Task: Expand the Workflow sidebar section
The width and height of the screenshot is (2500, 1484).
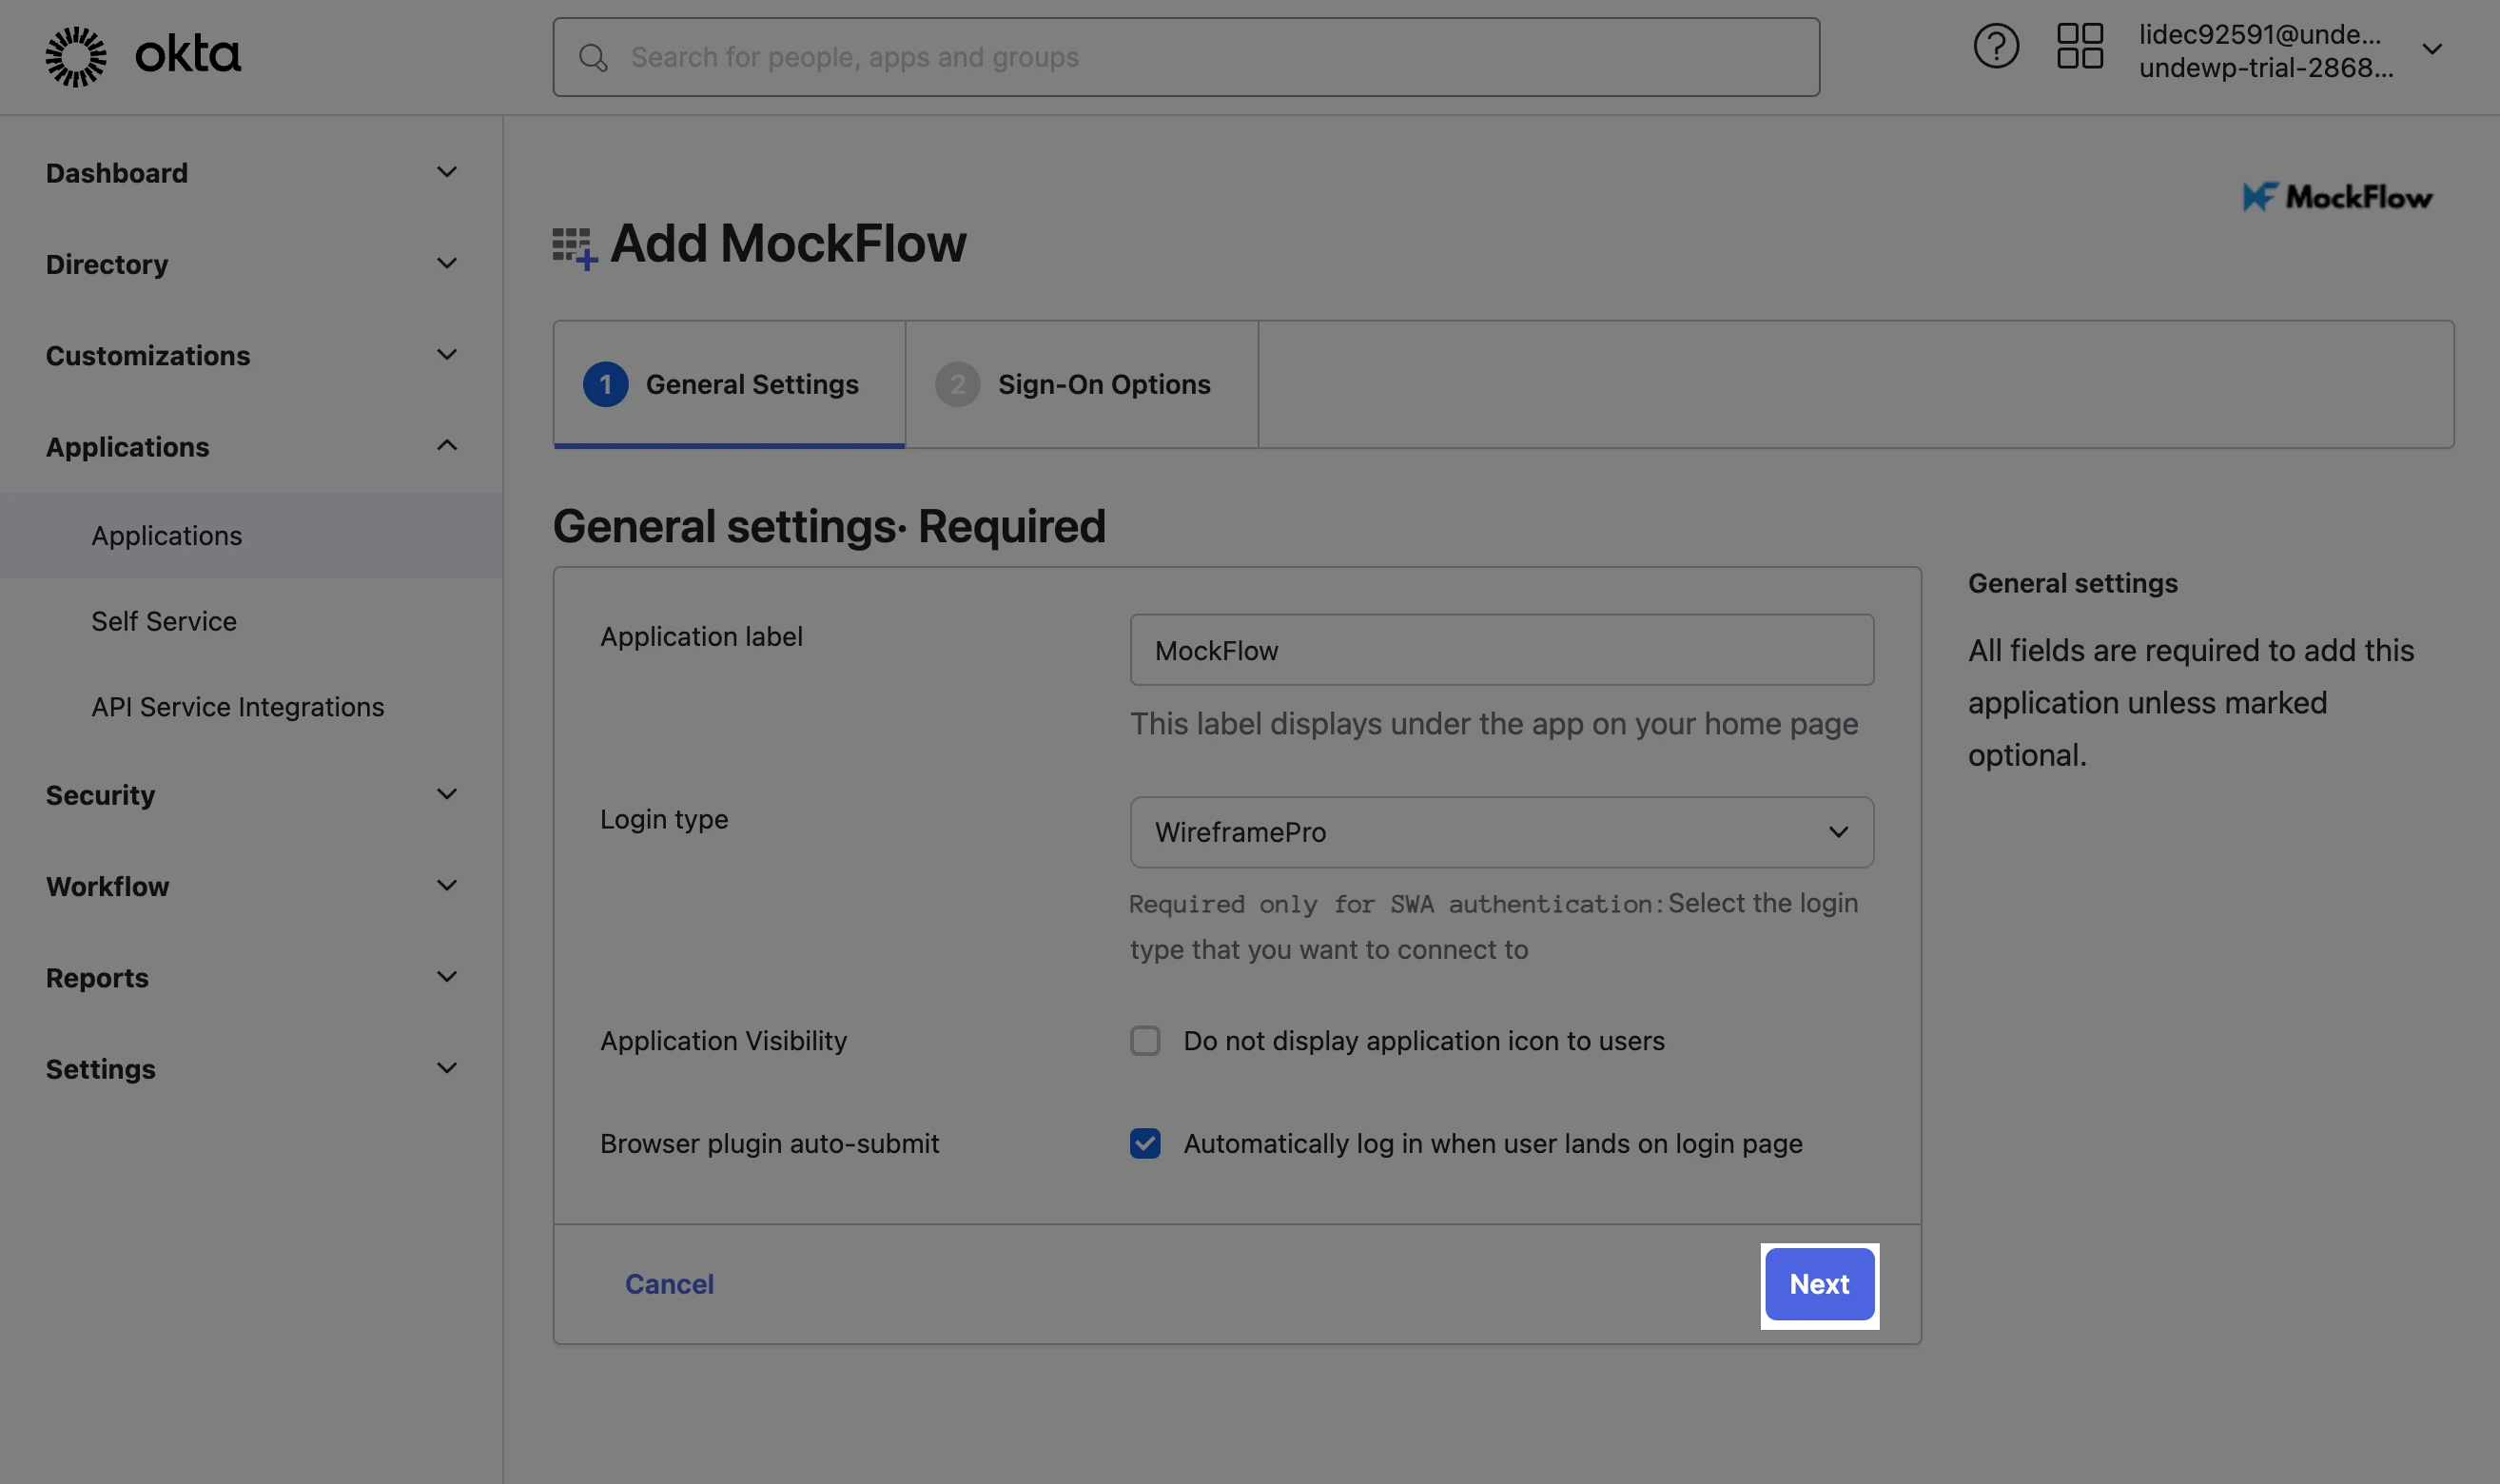Action: tap(251, 886)
